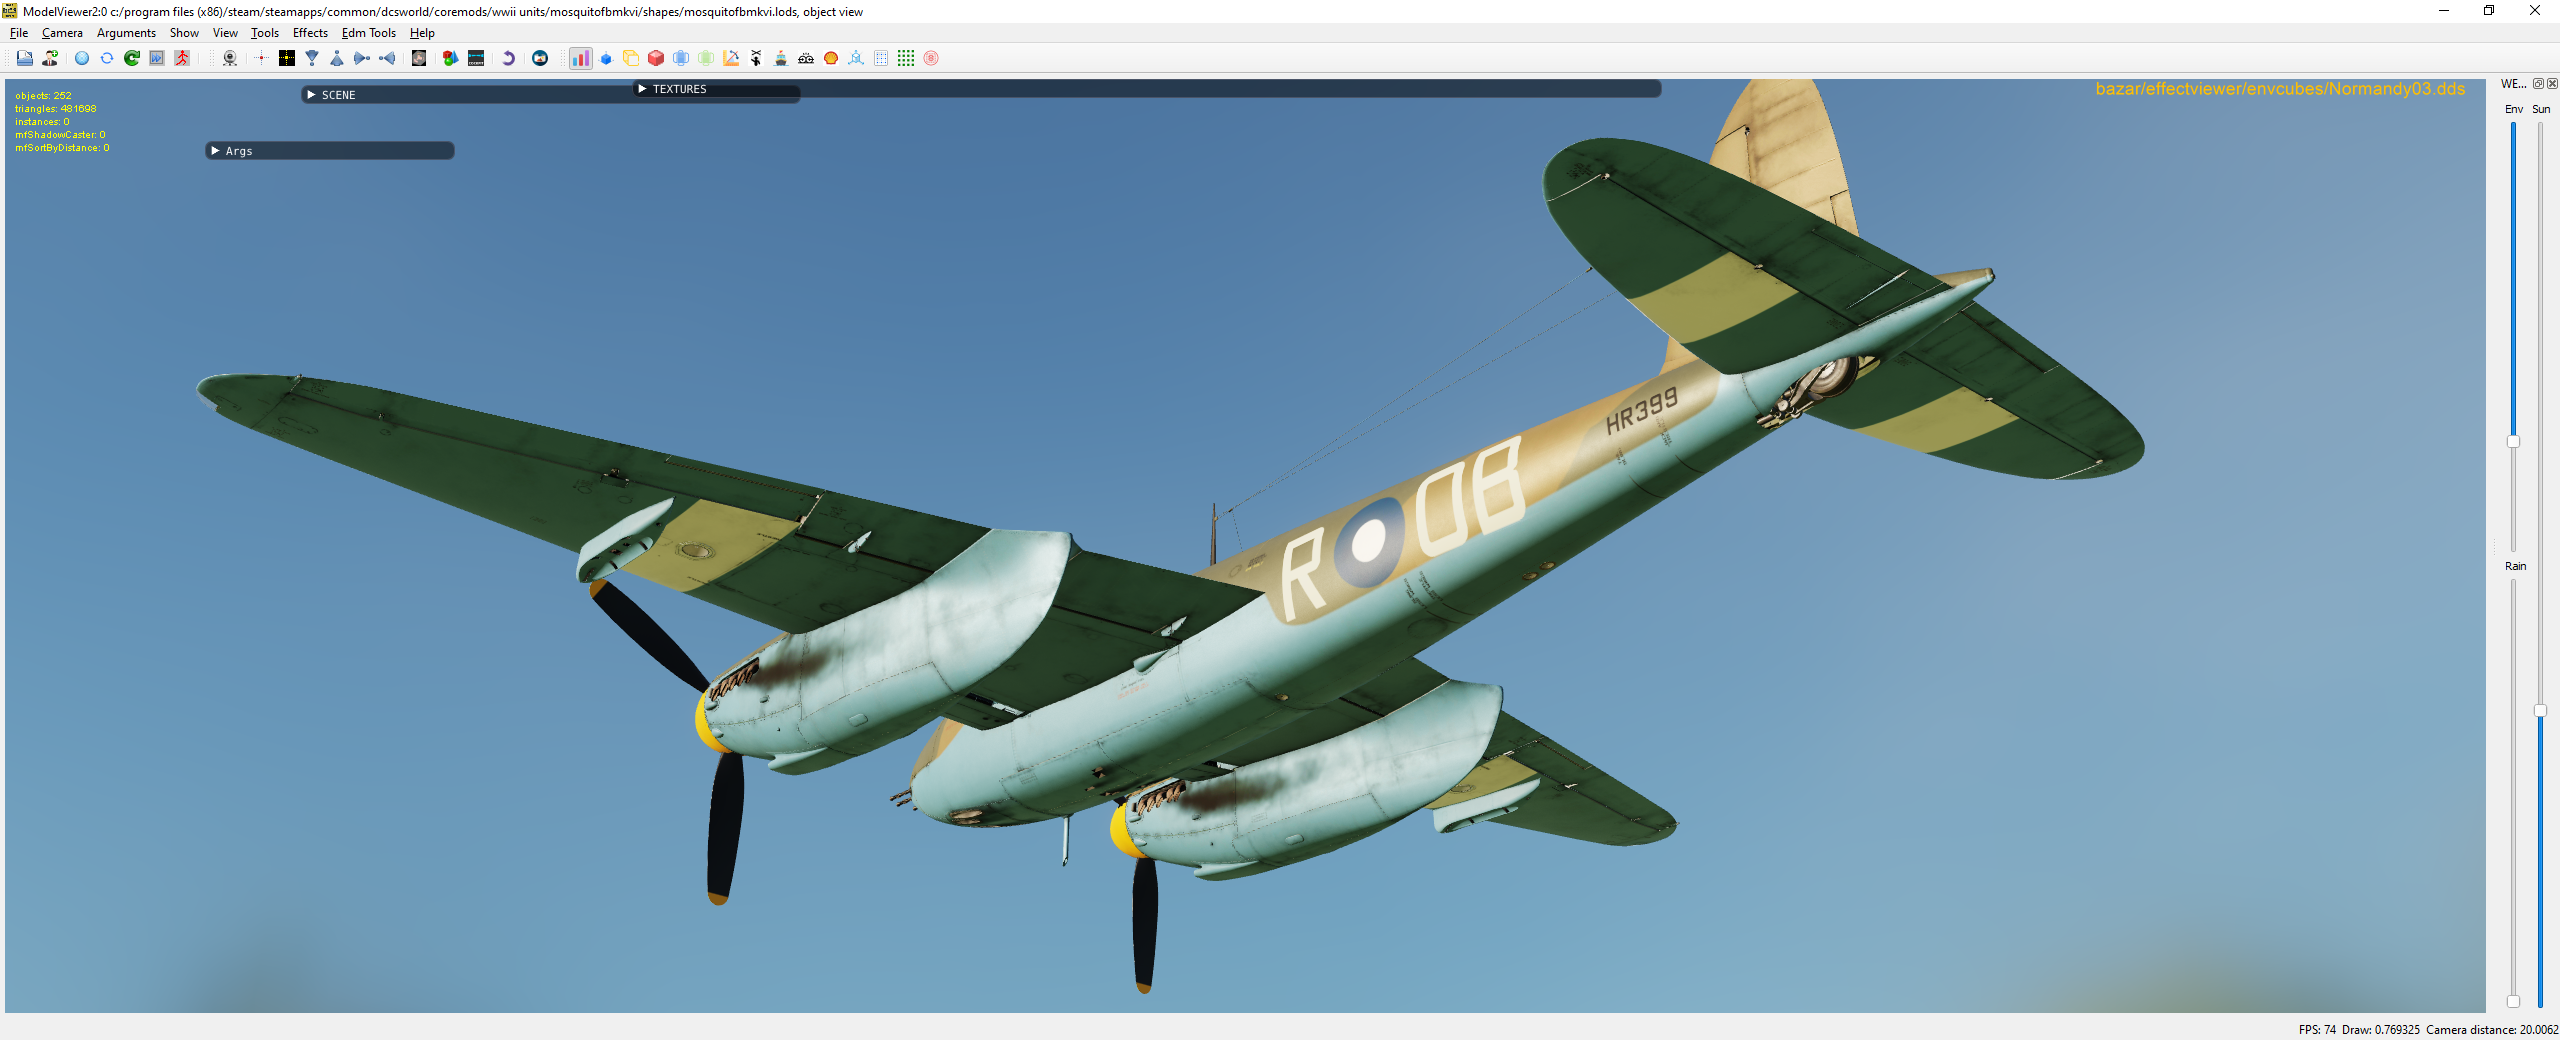The height and width of the screenshot is (1040, 2560).
Task: Click the yellow shell icon
Action: (831, 58)
